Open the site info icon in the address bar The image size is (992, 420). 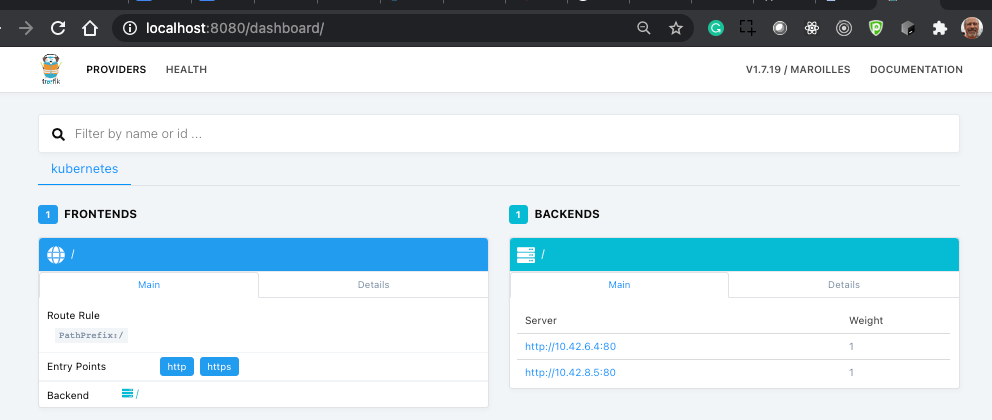(x=130, y=28)
